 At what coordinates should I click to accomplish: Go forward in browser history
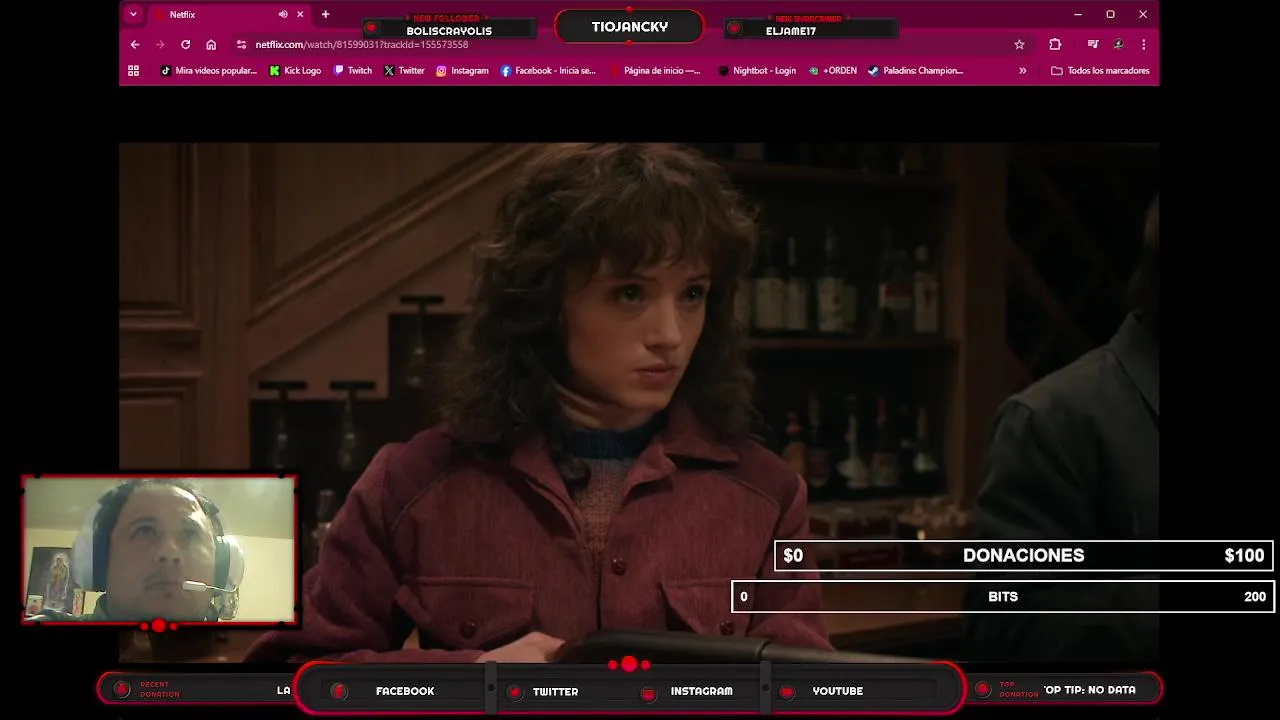[x=160, y=44]
